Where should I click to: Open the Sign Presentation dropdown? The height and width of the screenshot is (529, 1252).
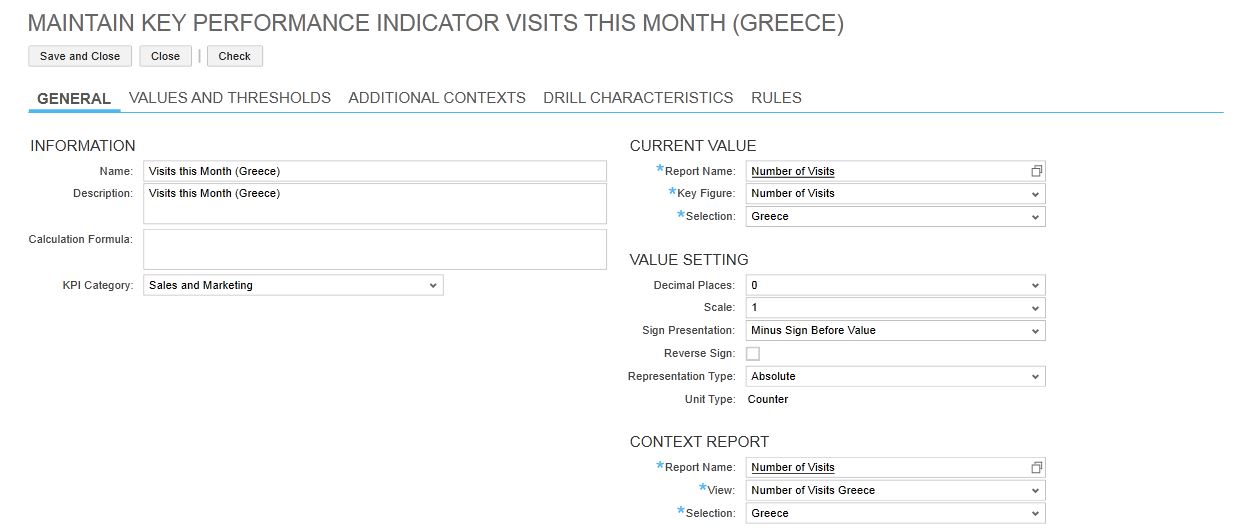click(1036, 330)
